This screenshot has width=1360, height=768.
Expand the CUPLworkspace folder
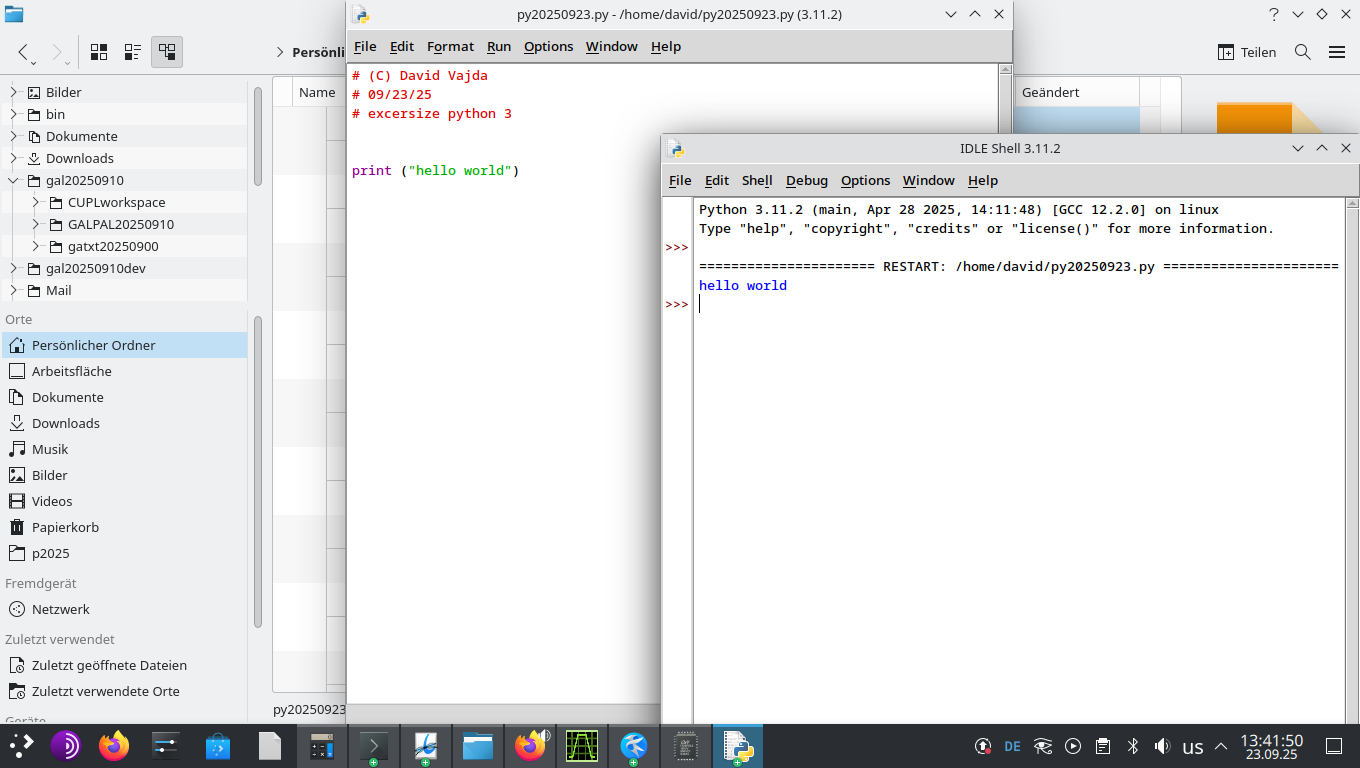(x=36, y=203)
